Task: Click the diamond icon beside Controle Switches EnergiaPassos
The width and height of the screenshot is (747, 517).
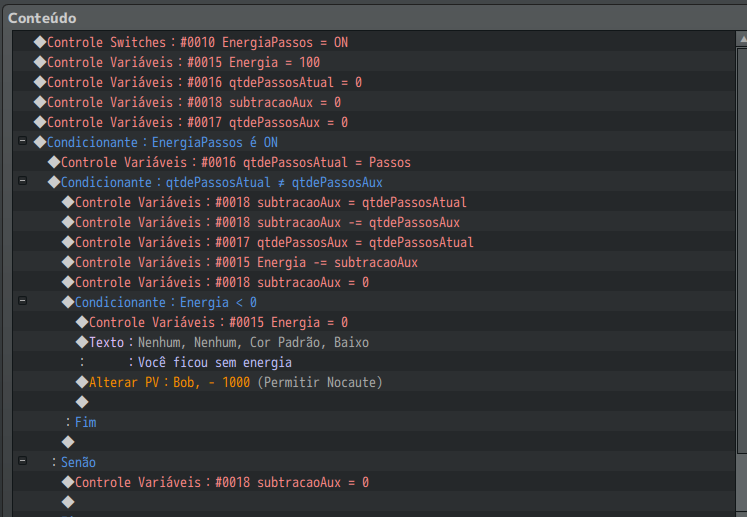Action: [40, 42]
